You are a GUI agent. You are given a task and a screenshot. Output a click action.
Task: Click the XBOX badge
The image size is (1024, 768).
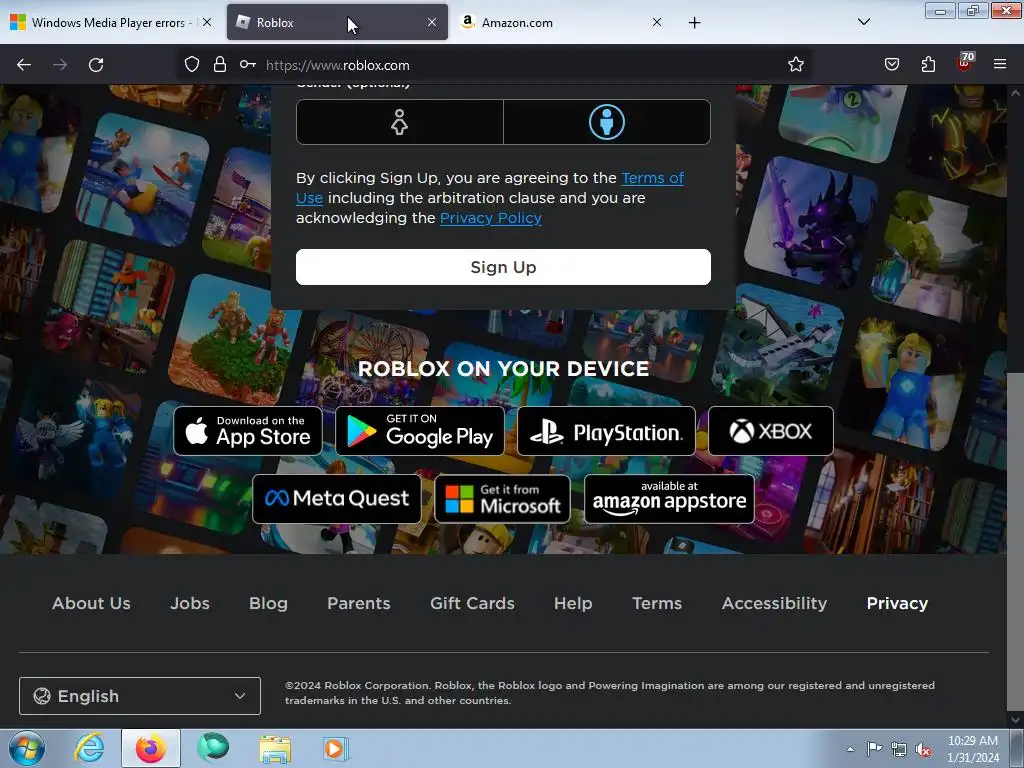click(x=771, y=431)
